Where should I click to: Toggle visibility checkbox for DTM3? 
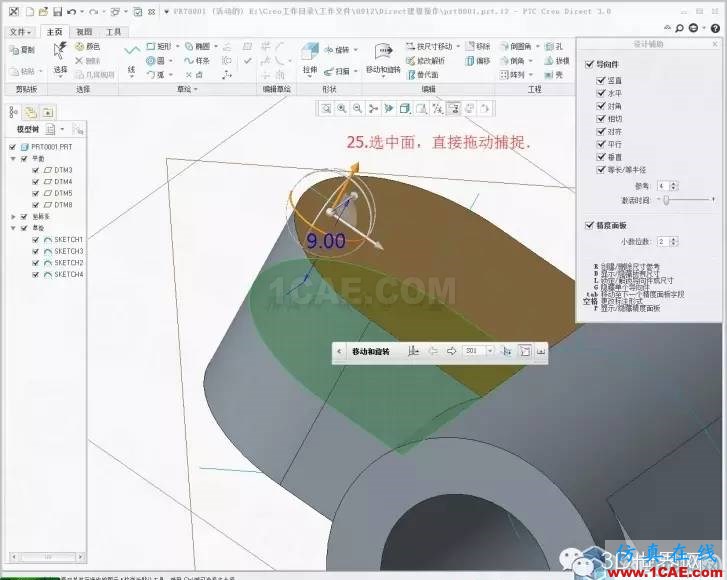coord(35,170)
